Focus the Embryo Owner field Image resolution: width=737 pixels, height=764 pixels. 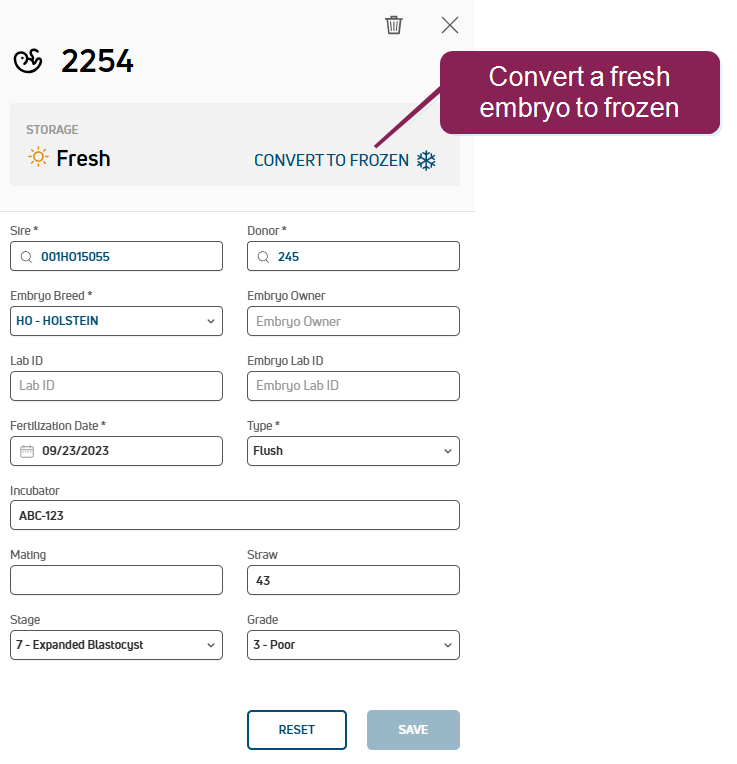(x=353, y=321)
